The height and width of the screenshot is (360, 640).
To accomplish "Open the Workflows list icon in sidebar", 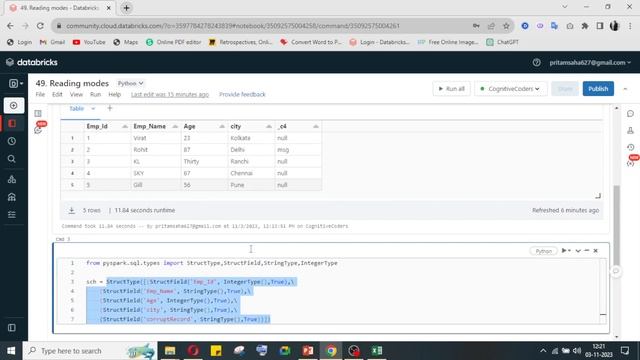I will coord(12,214).
